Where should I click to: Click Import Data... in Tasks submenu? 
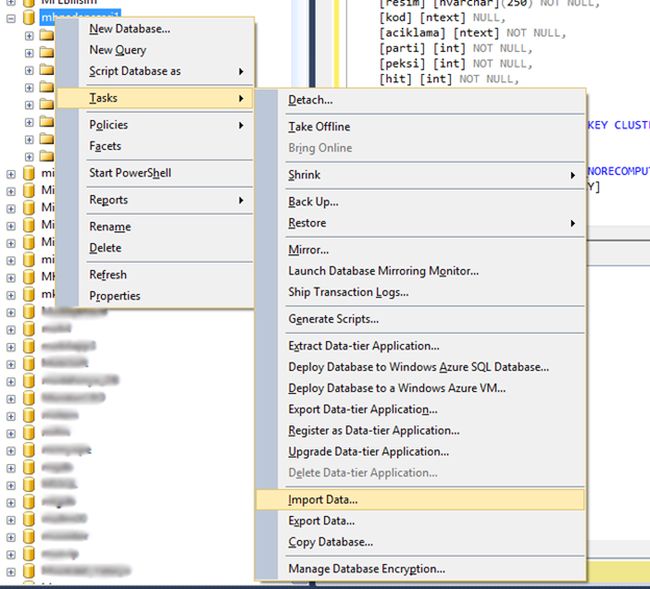[x=420, y=500]
